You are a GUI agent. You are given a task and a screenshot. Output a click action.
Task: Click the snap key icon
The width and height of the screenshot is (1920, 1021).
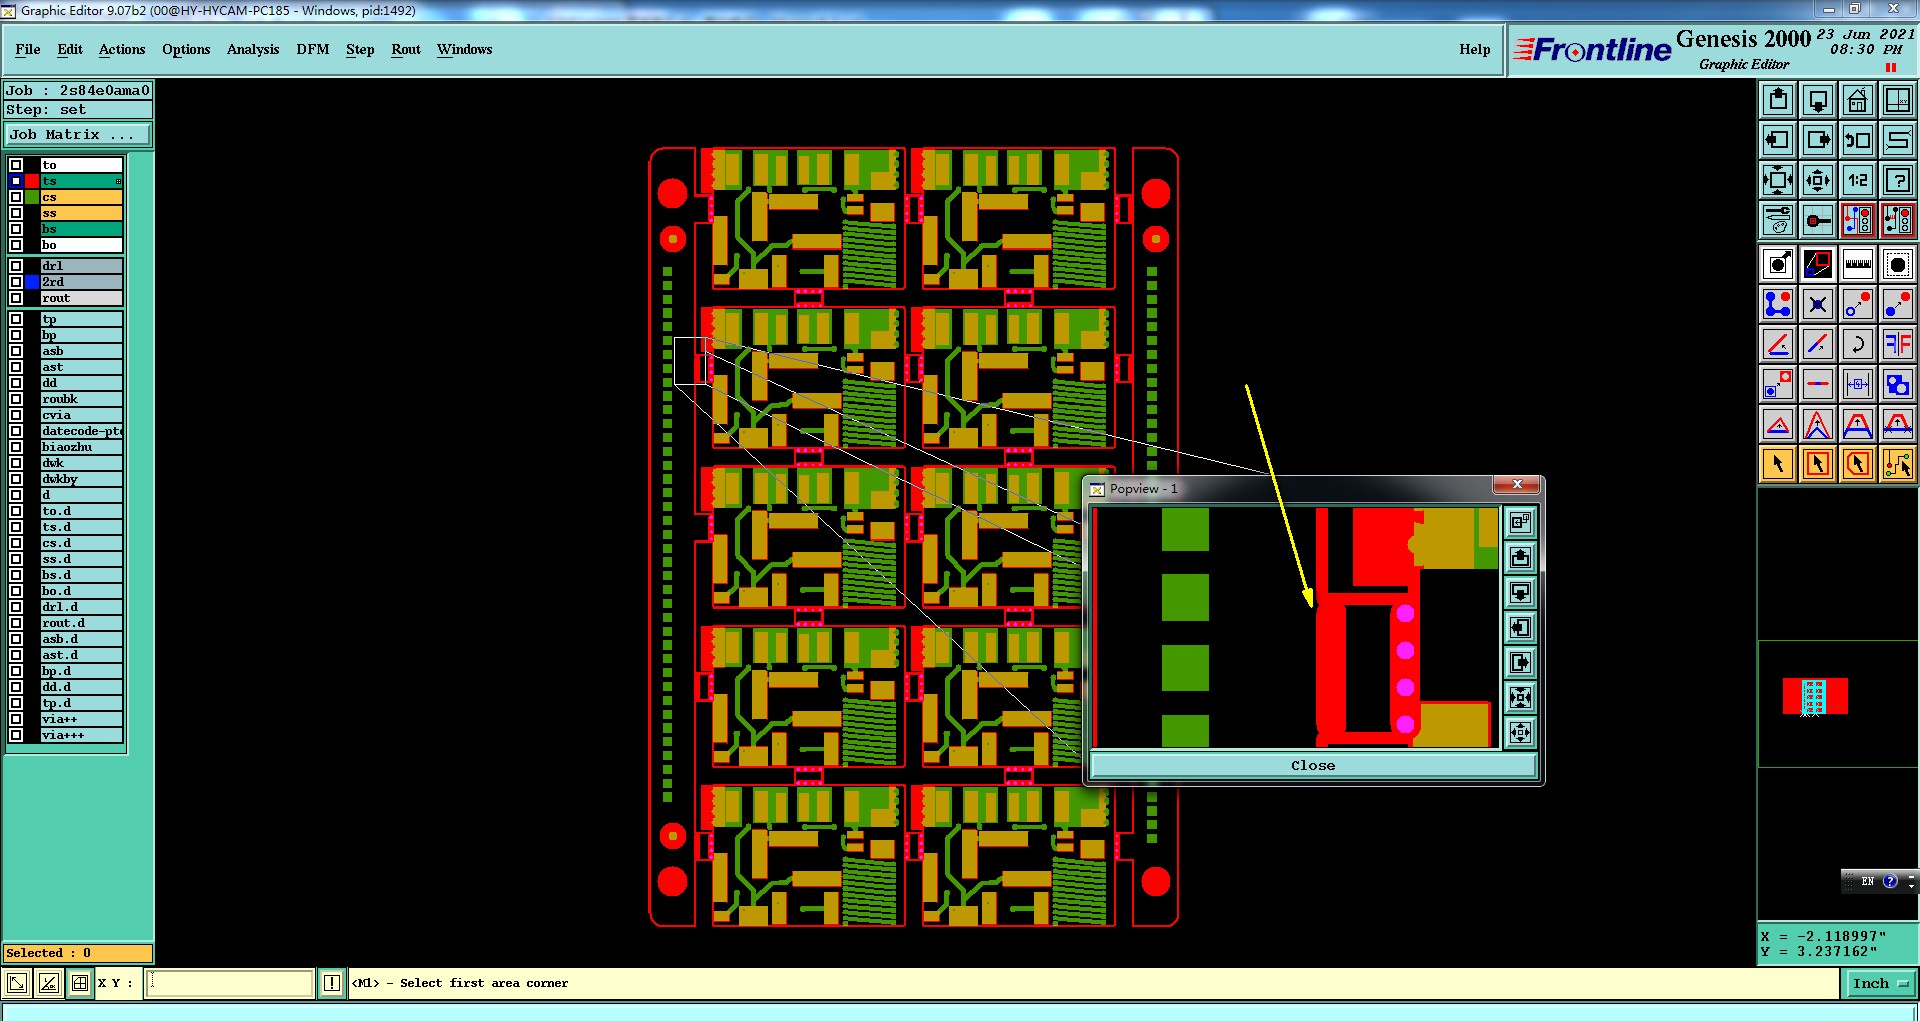(1818, 220)
